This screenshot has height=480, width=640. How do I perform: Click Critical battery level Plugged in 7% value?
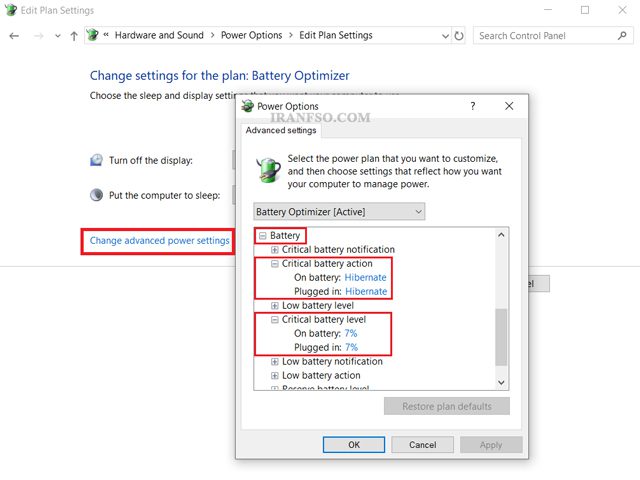coord(351,347)
